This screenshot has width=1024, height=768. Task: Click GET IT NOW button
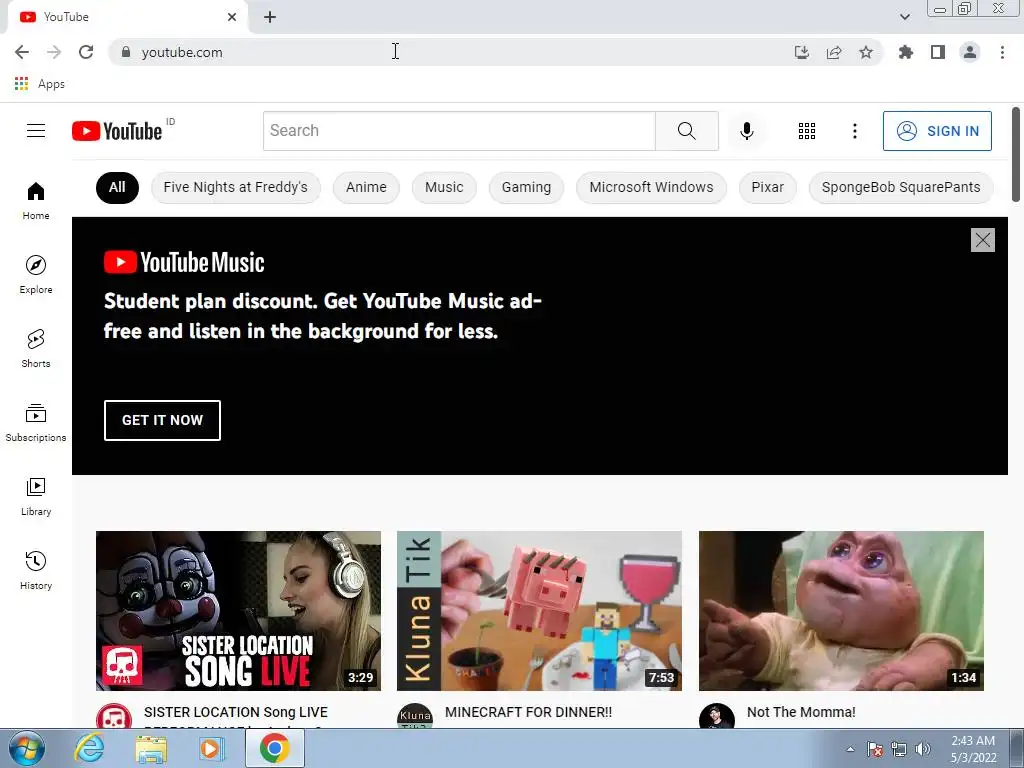pos(162,420)
